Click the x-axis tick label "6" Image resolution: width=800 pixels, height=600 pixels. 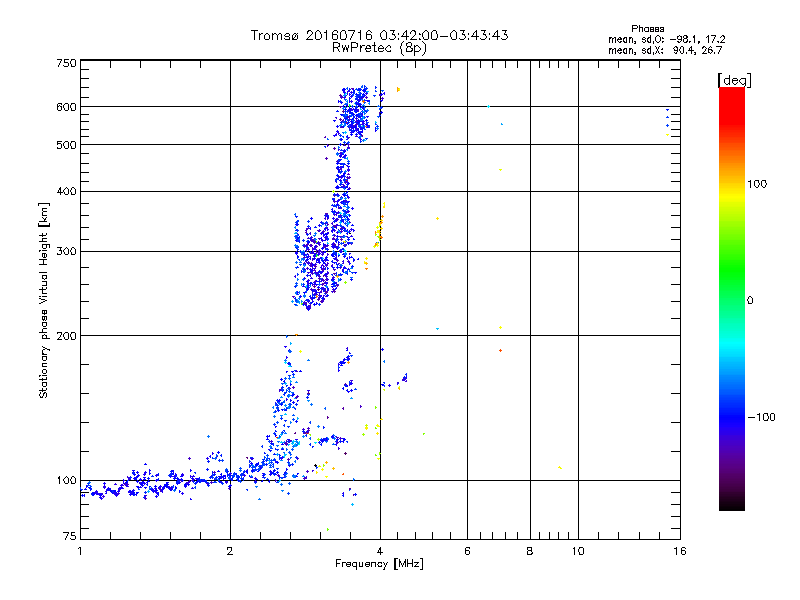[x=467, y=551]
